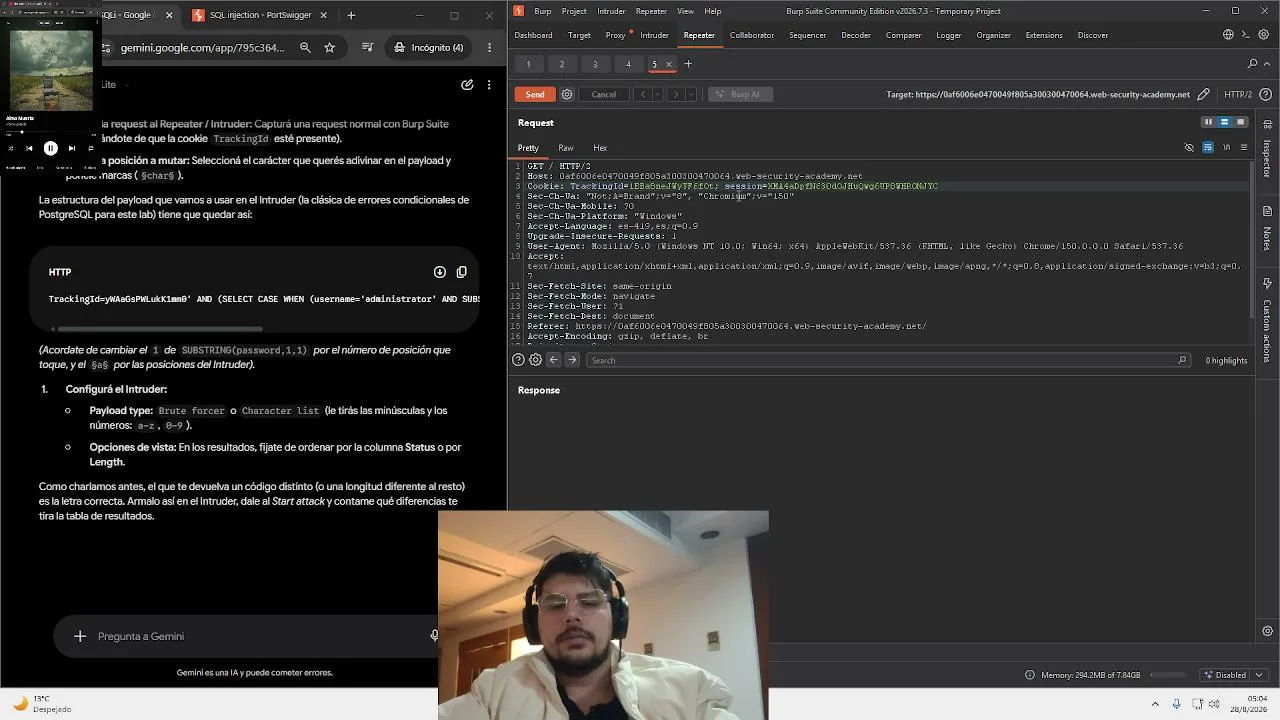Toggle shuffle in the music mini player
1280x720 pixels.
point(11,148)
